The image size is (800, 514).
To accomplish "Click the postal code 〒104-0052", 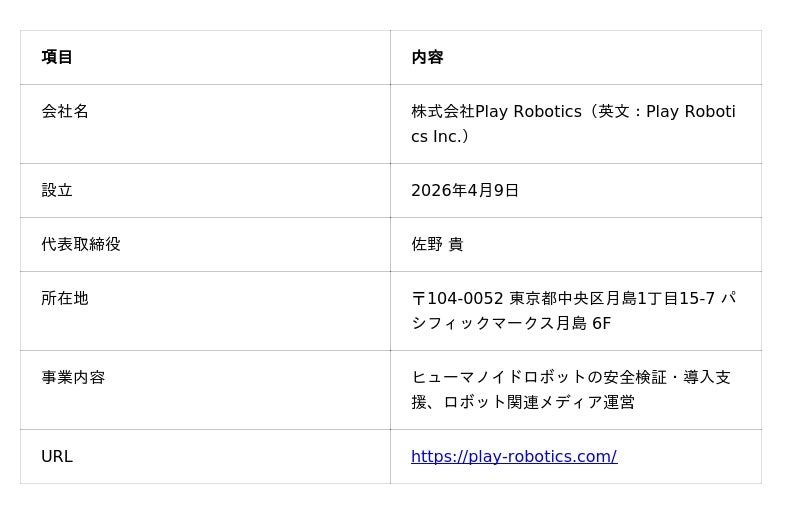I will (457, 298).
